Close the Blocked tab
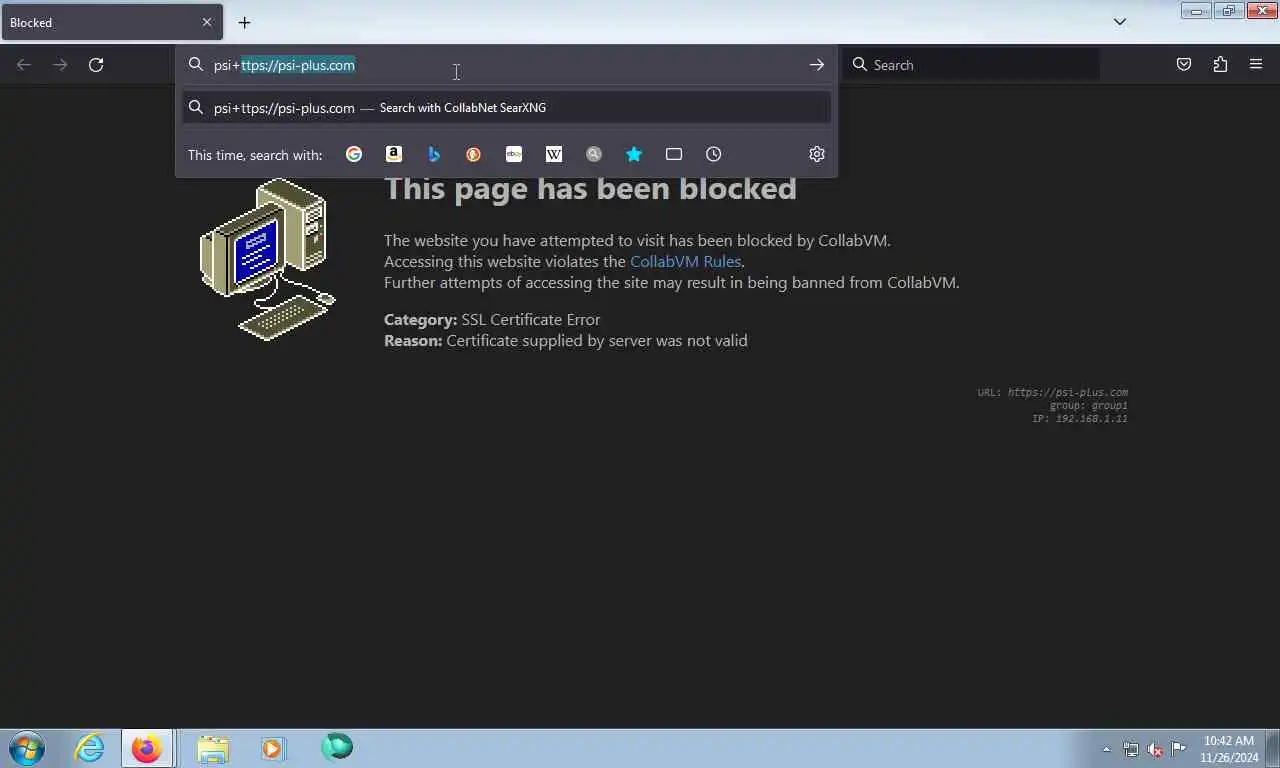1280x768 pixels. [x=207, y=22]
